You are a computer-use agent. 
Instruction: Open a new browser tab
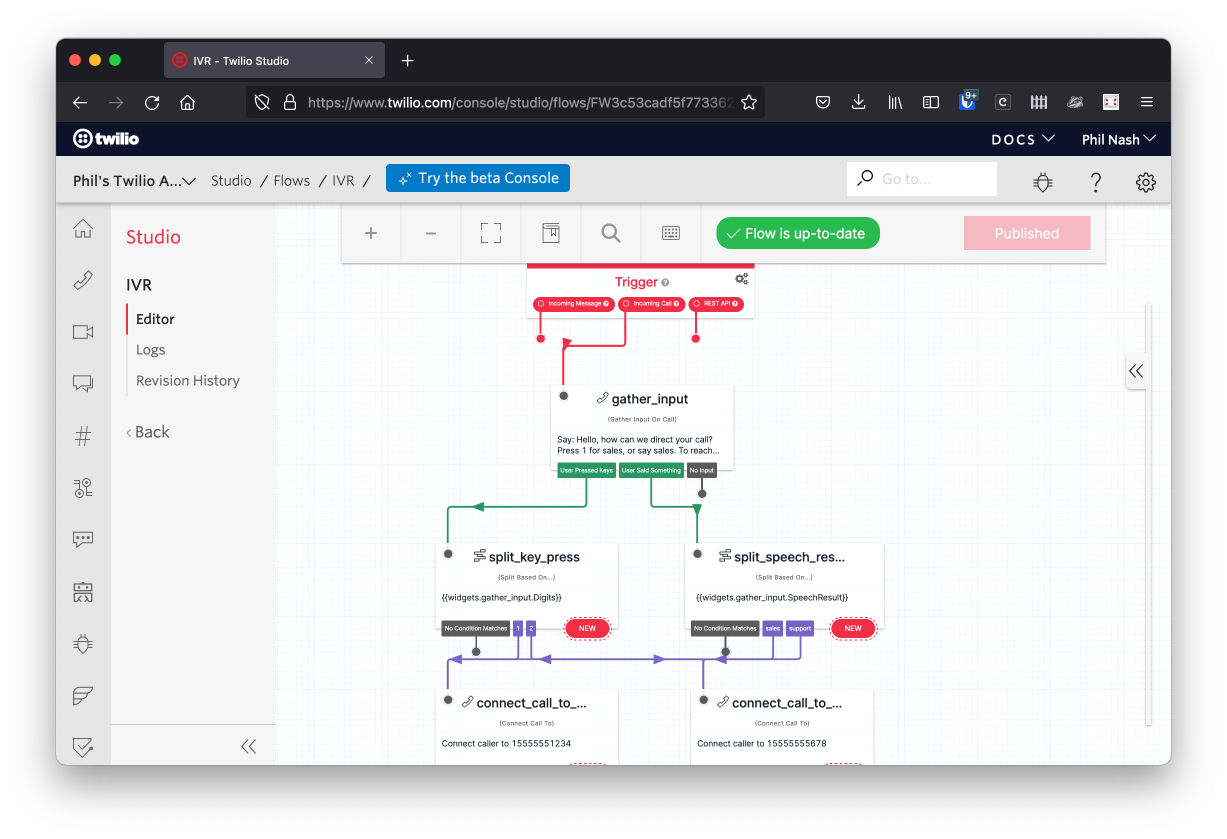pyautogui.click(x=407, y=61)
